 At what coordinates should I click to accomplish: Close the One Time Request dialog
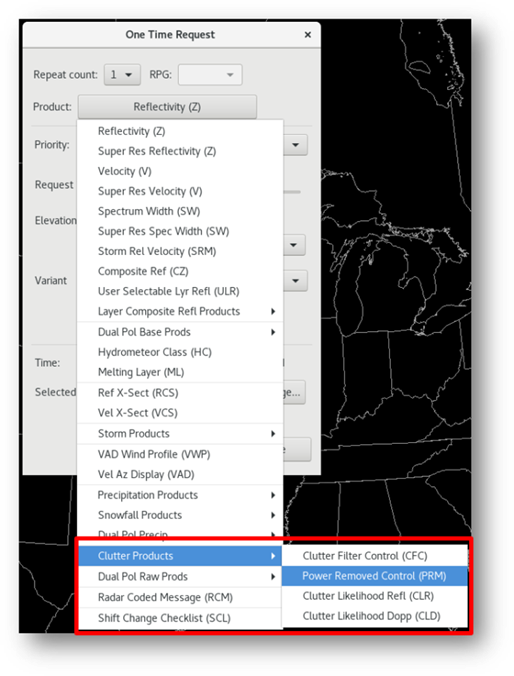coord(307,34)
